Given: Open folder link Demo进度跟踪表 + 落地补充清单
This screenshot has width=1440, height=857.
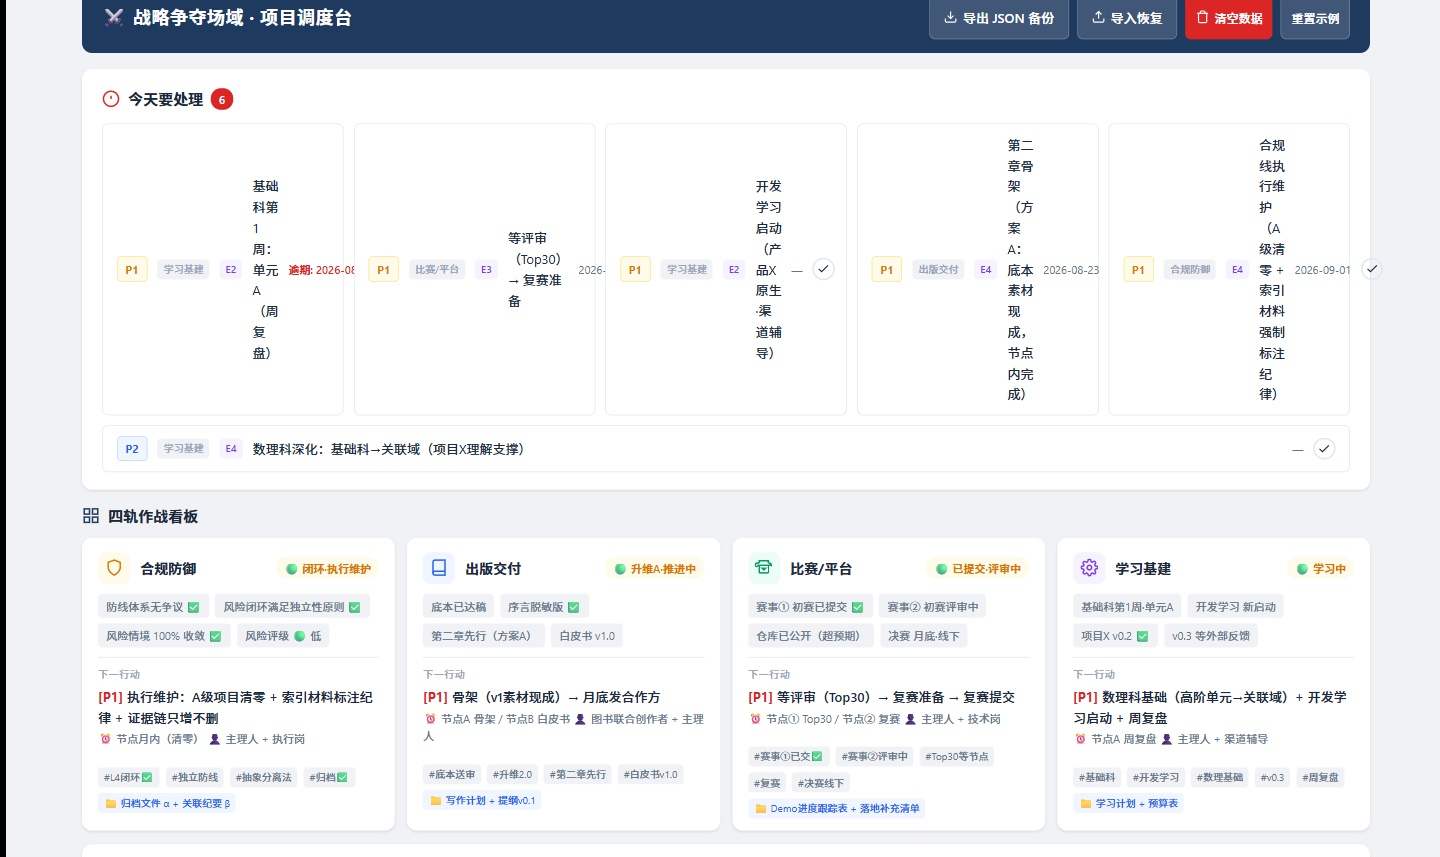Looking at the screenshot, I should 837,808.
